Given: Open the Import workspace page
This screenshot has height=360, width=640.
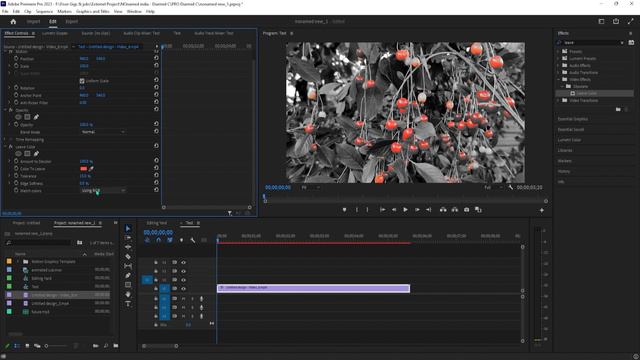Looking at the screenshot, I should tap(33, 21).
